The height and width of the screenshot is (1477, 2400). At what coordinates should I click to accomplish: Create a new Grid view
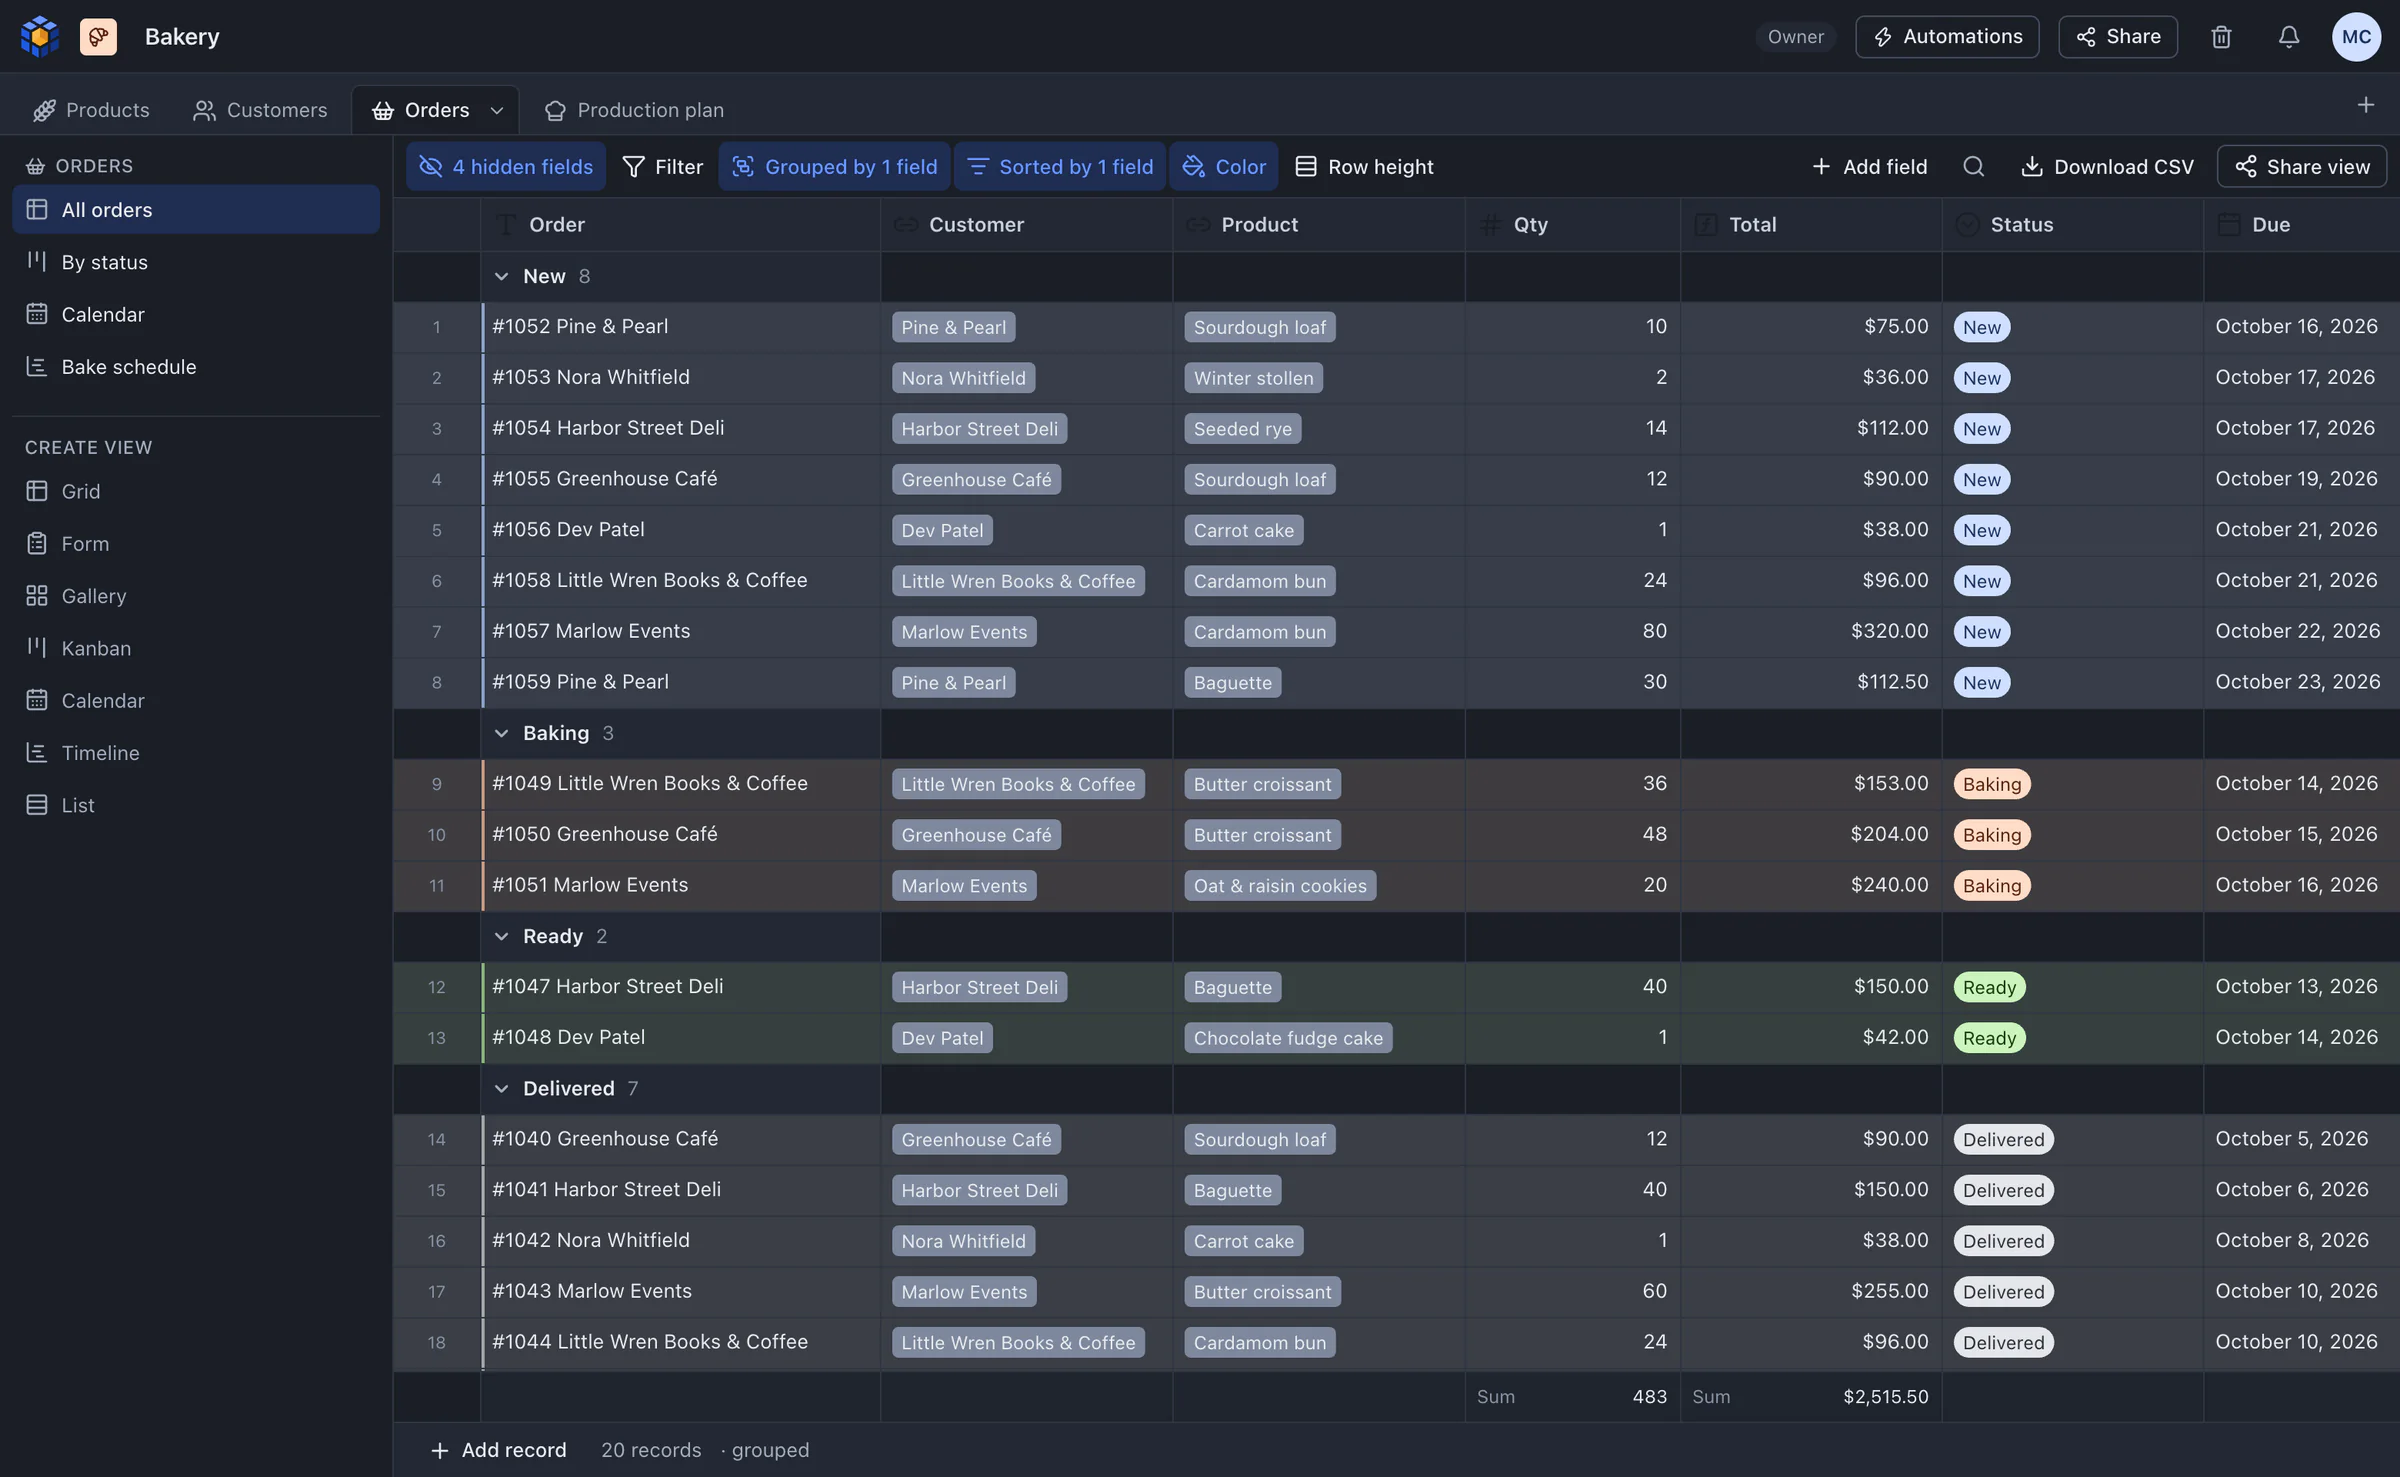coord(196,491)
